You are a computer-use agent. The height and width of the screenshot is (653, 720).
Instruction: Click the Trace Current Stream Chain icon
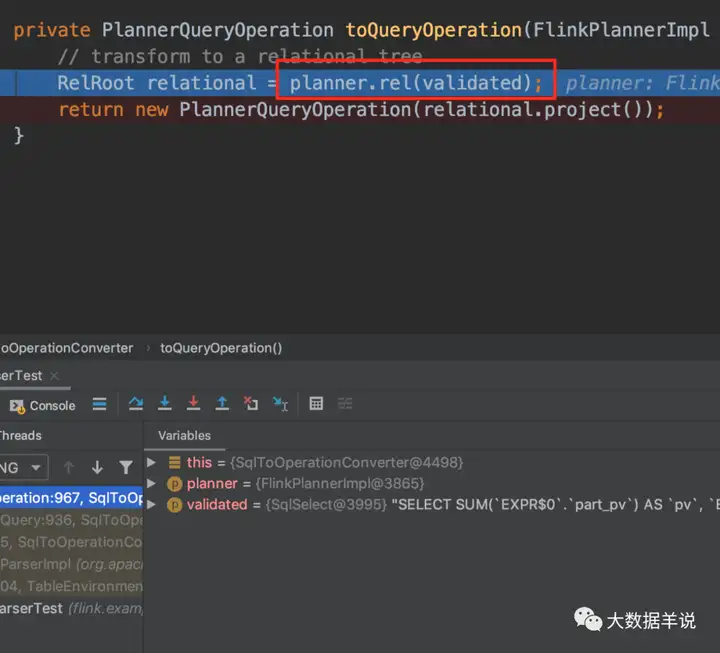[x=345, y=404]
